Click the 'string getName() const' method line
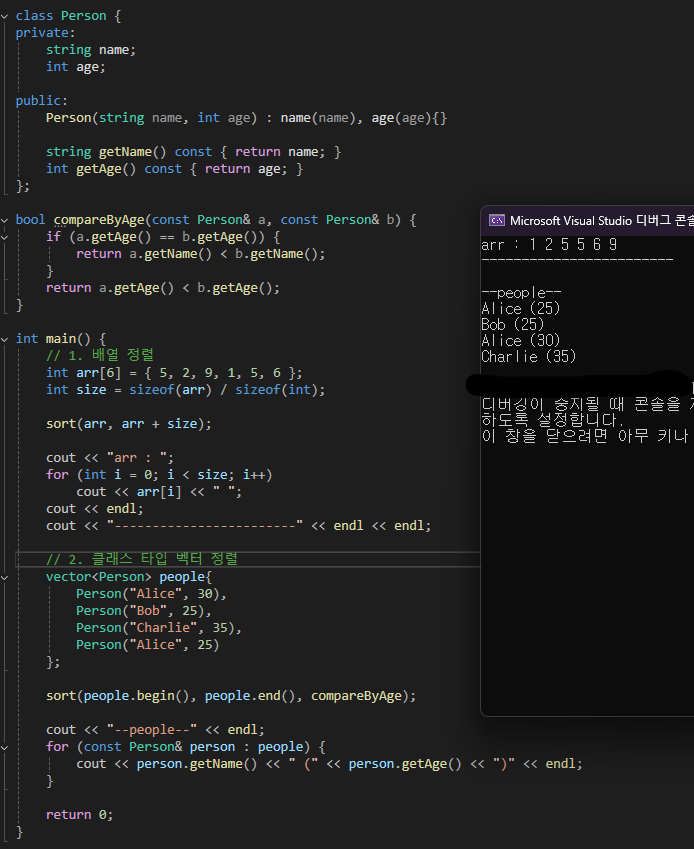 (x=193, y=152)
